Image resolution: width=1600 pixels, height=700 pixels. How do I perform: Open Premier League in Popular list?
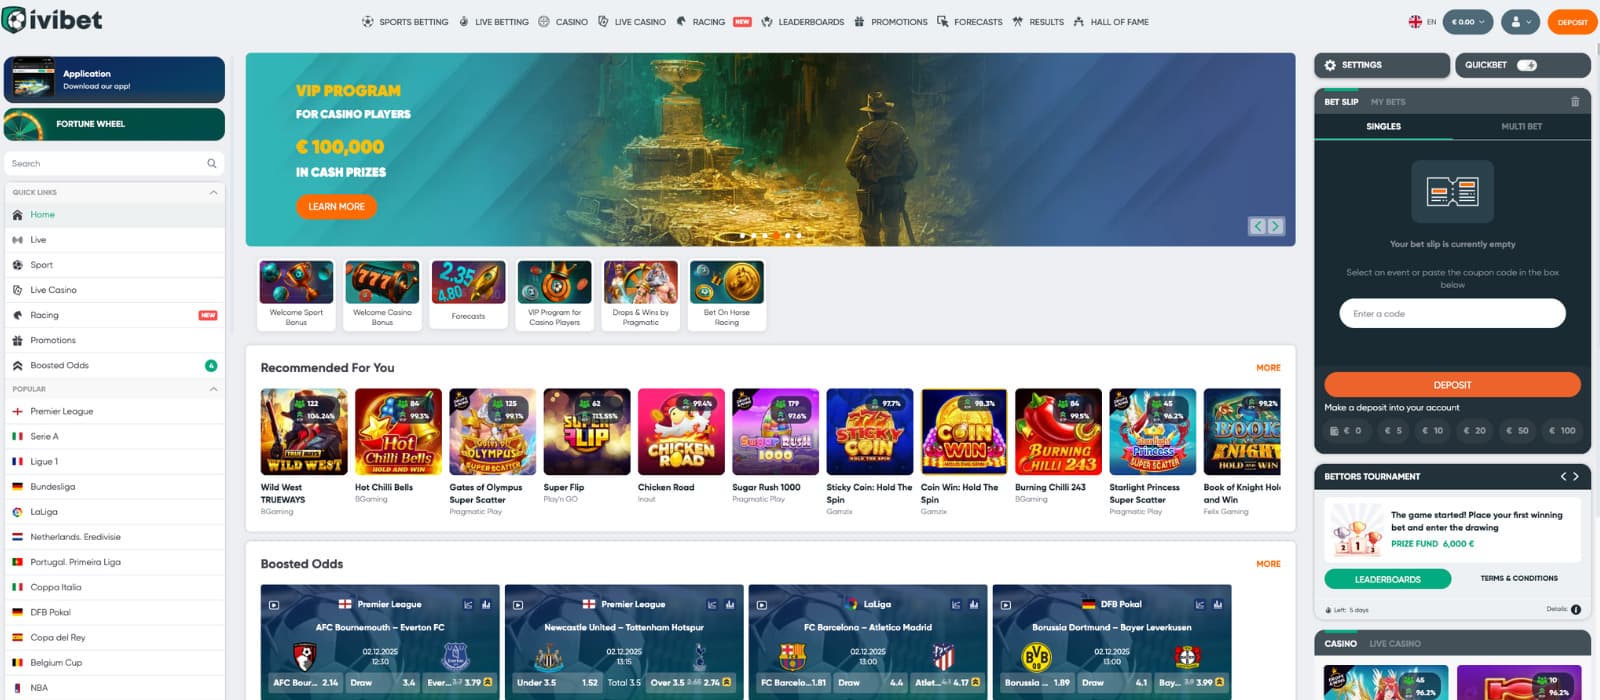[114, 411]
